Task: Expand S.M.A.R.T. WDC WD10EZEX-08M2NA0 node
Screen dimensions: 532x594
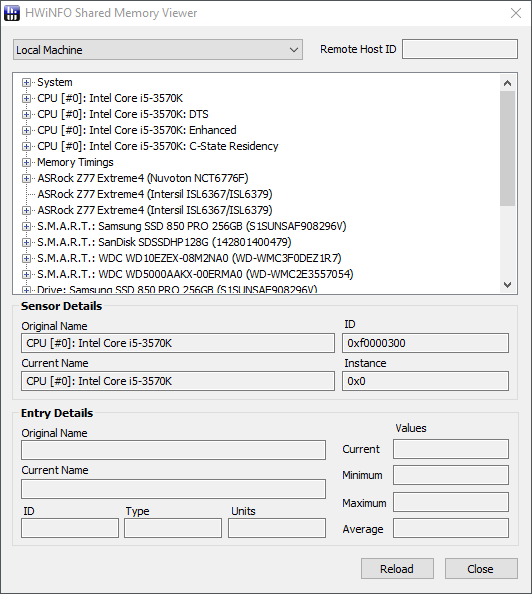Action: tap(26, 258)
